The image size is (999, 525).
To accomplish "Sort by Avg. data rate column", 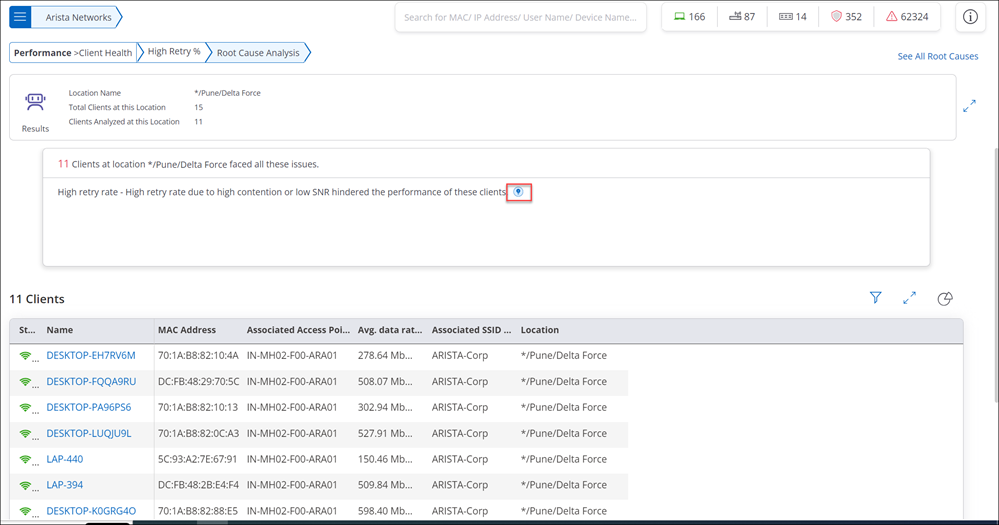I will point(390,330).
